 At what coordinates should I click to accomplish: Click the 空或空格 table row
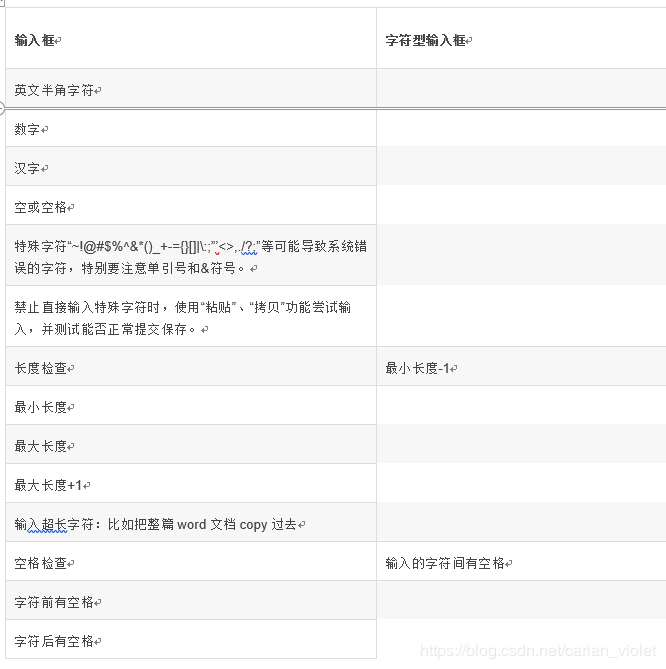tap(42, 207)
